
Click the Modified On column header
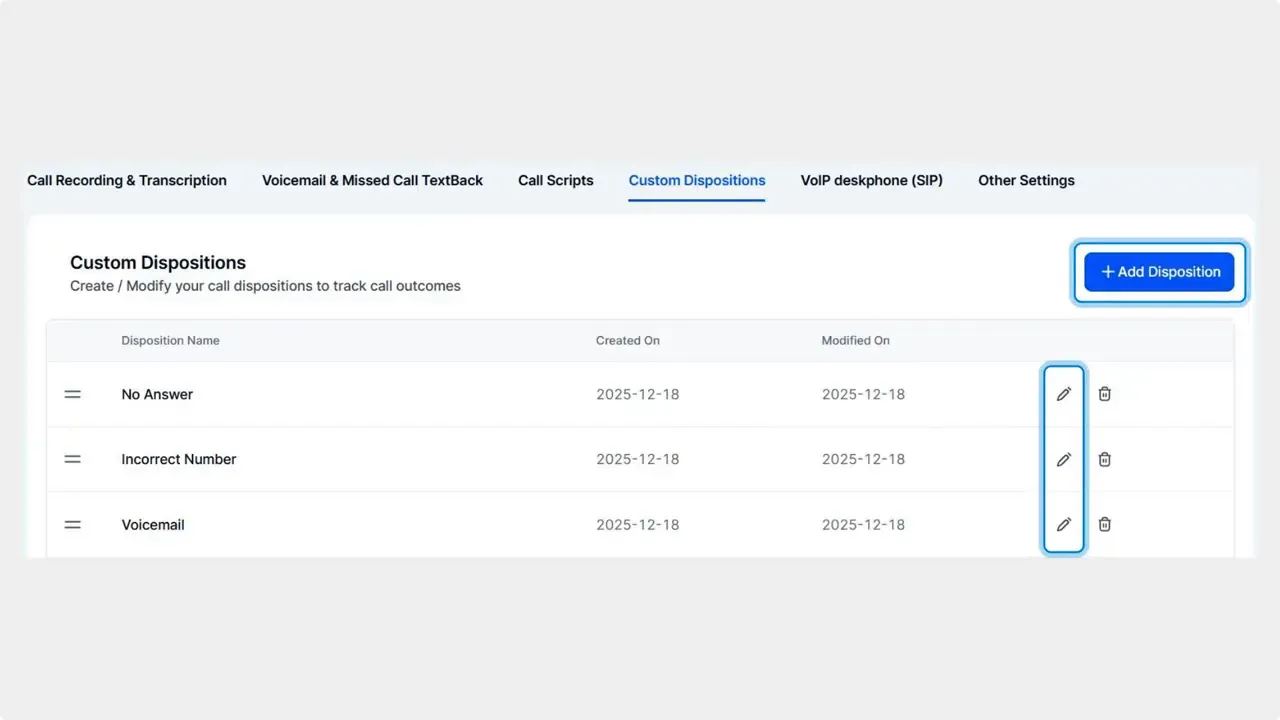[855, 340]
